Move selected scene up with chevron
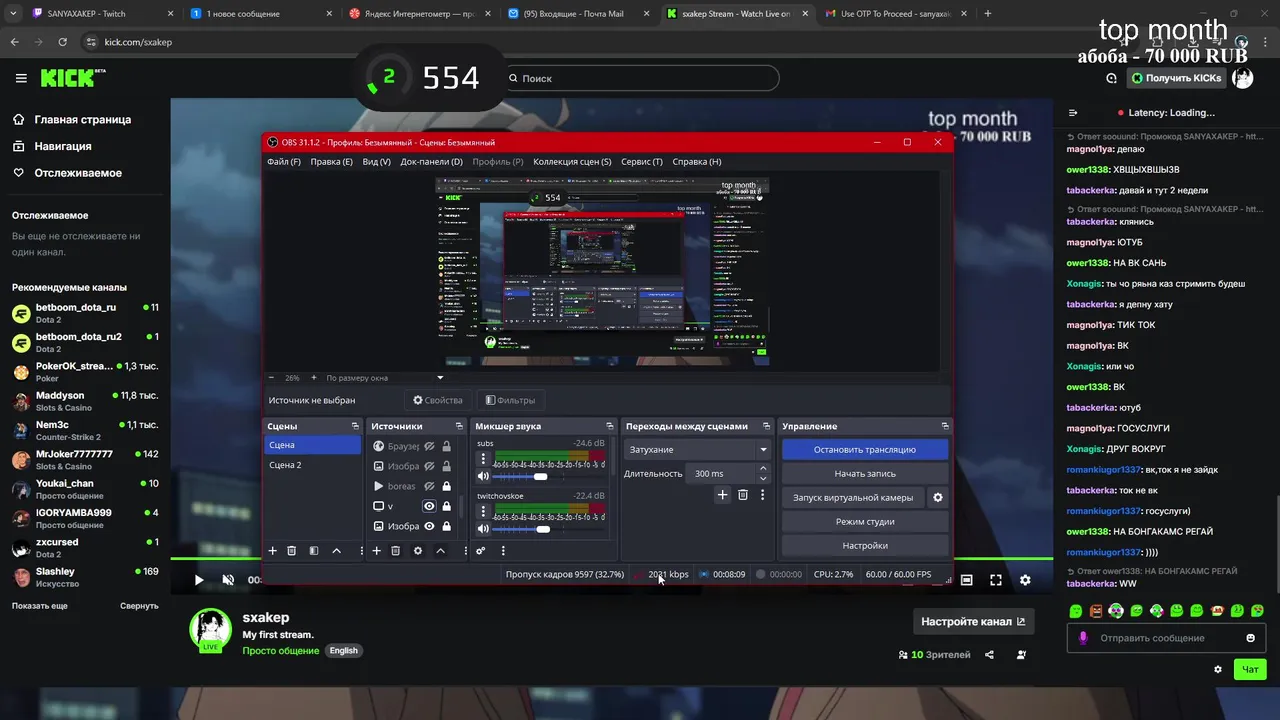 [x=336, y=550]
